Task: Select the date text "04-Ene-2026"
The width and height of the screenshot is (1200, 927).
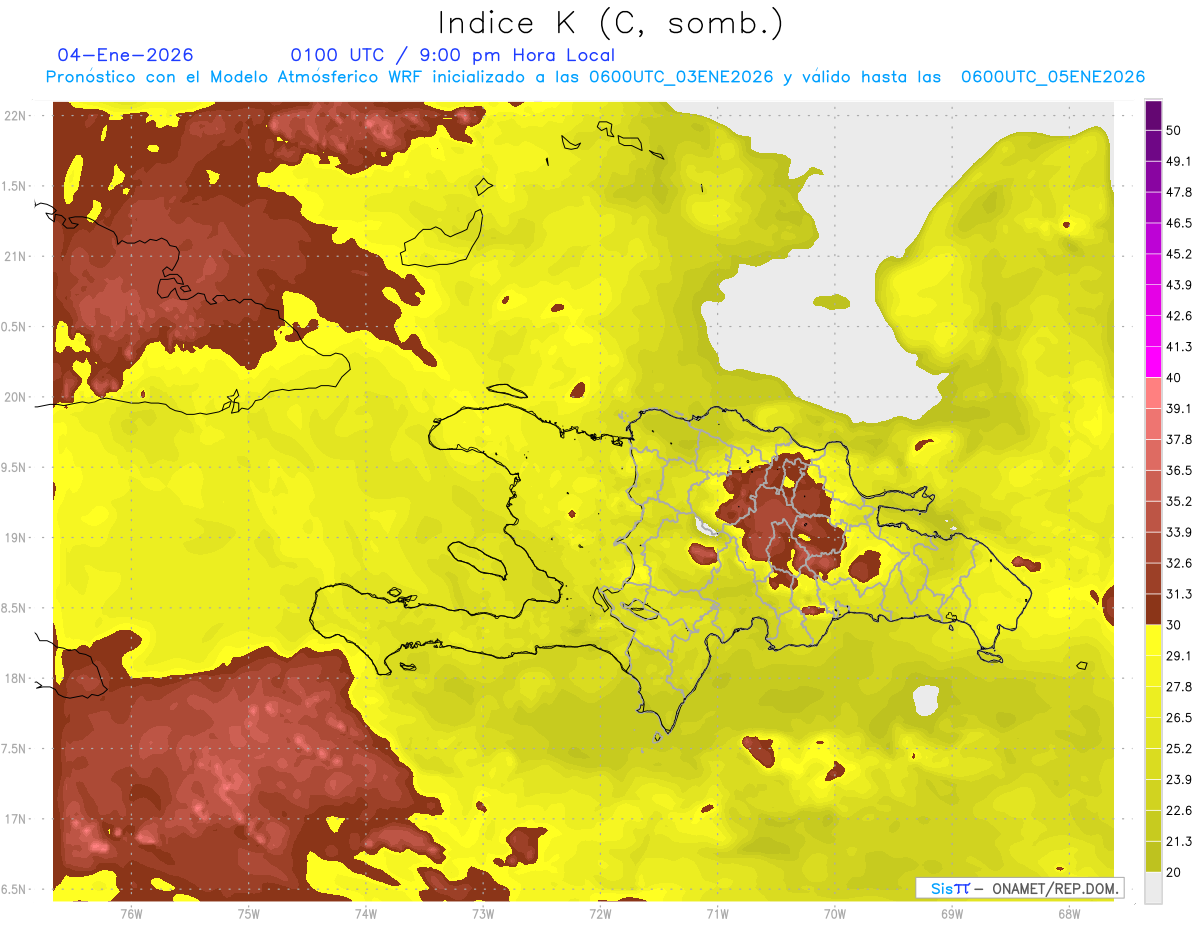Action: (x=125, y=55)
